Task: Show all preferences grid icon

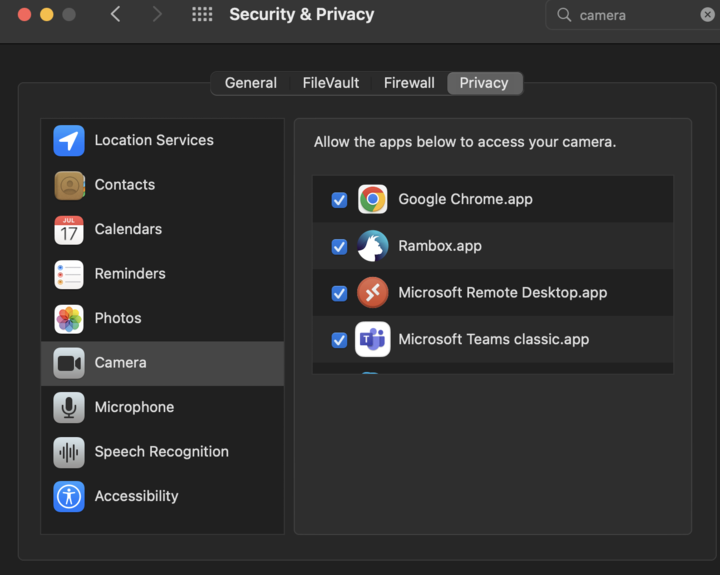Action: click(202, 14)
